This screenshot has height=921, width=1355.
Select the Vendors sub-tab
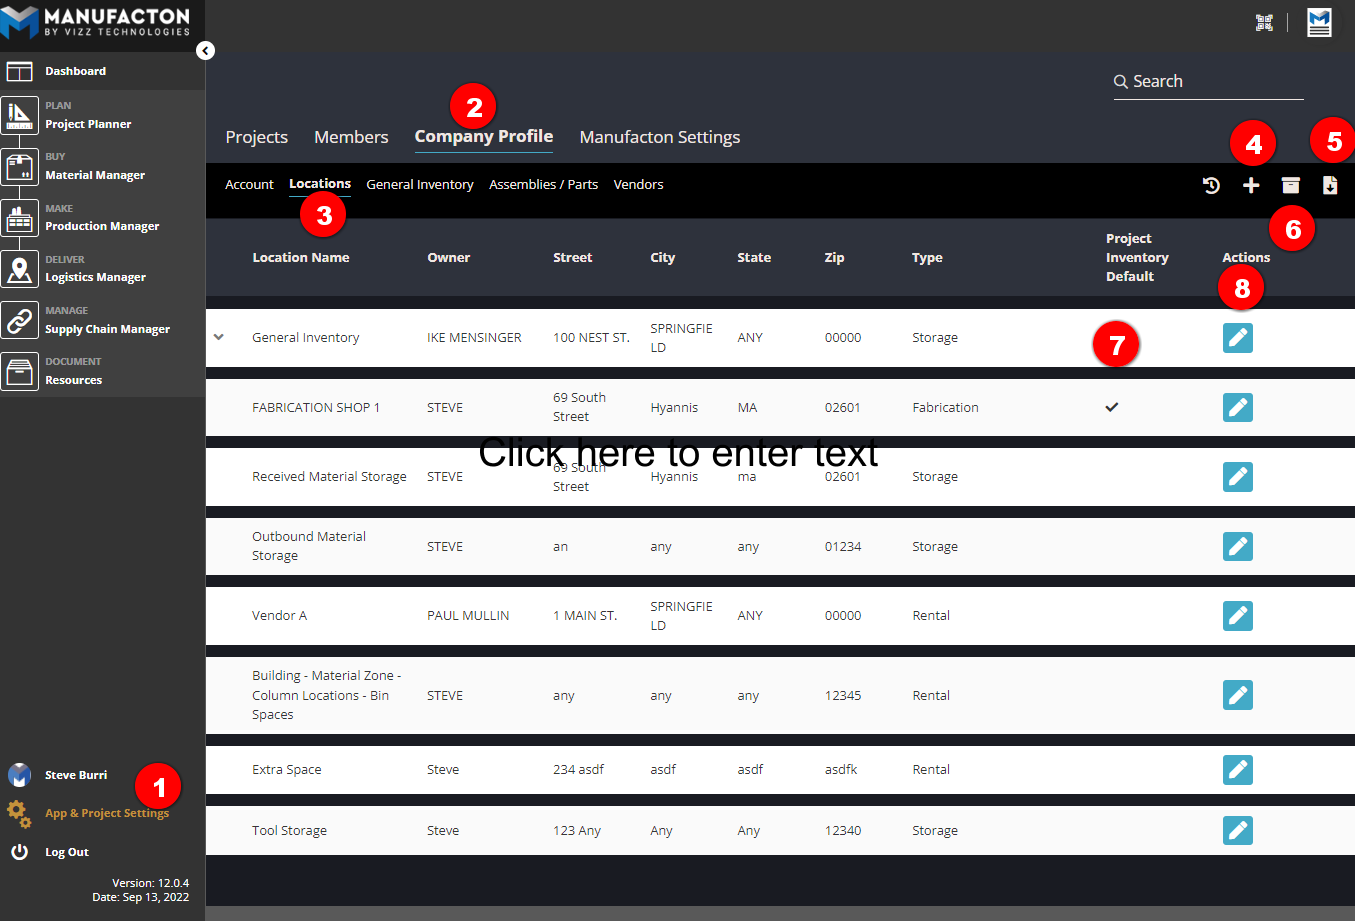coord(638,185)
